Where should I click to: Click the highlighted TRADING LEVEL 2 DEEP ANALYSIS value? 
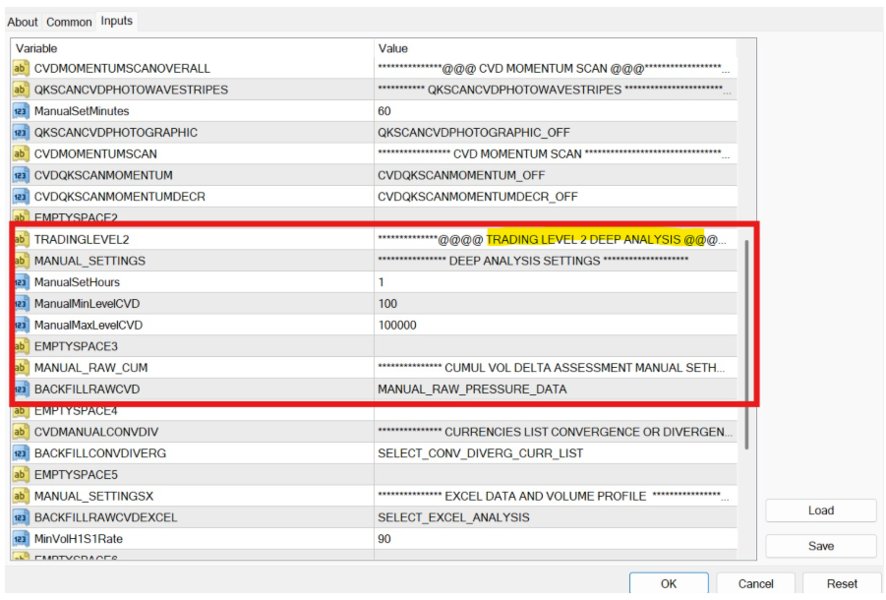pos(595,240)
